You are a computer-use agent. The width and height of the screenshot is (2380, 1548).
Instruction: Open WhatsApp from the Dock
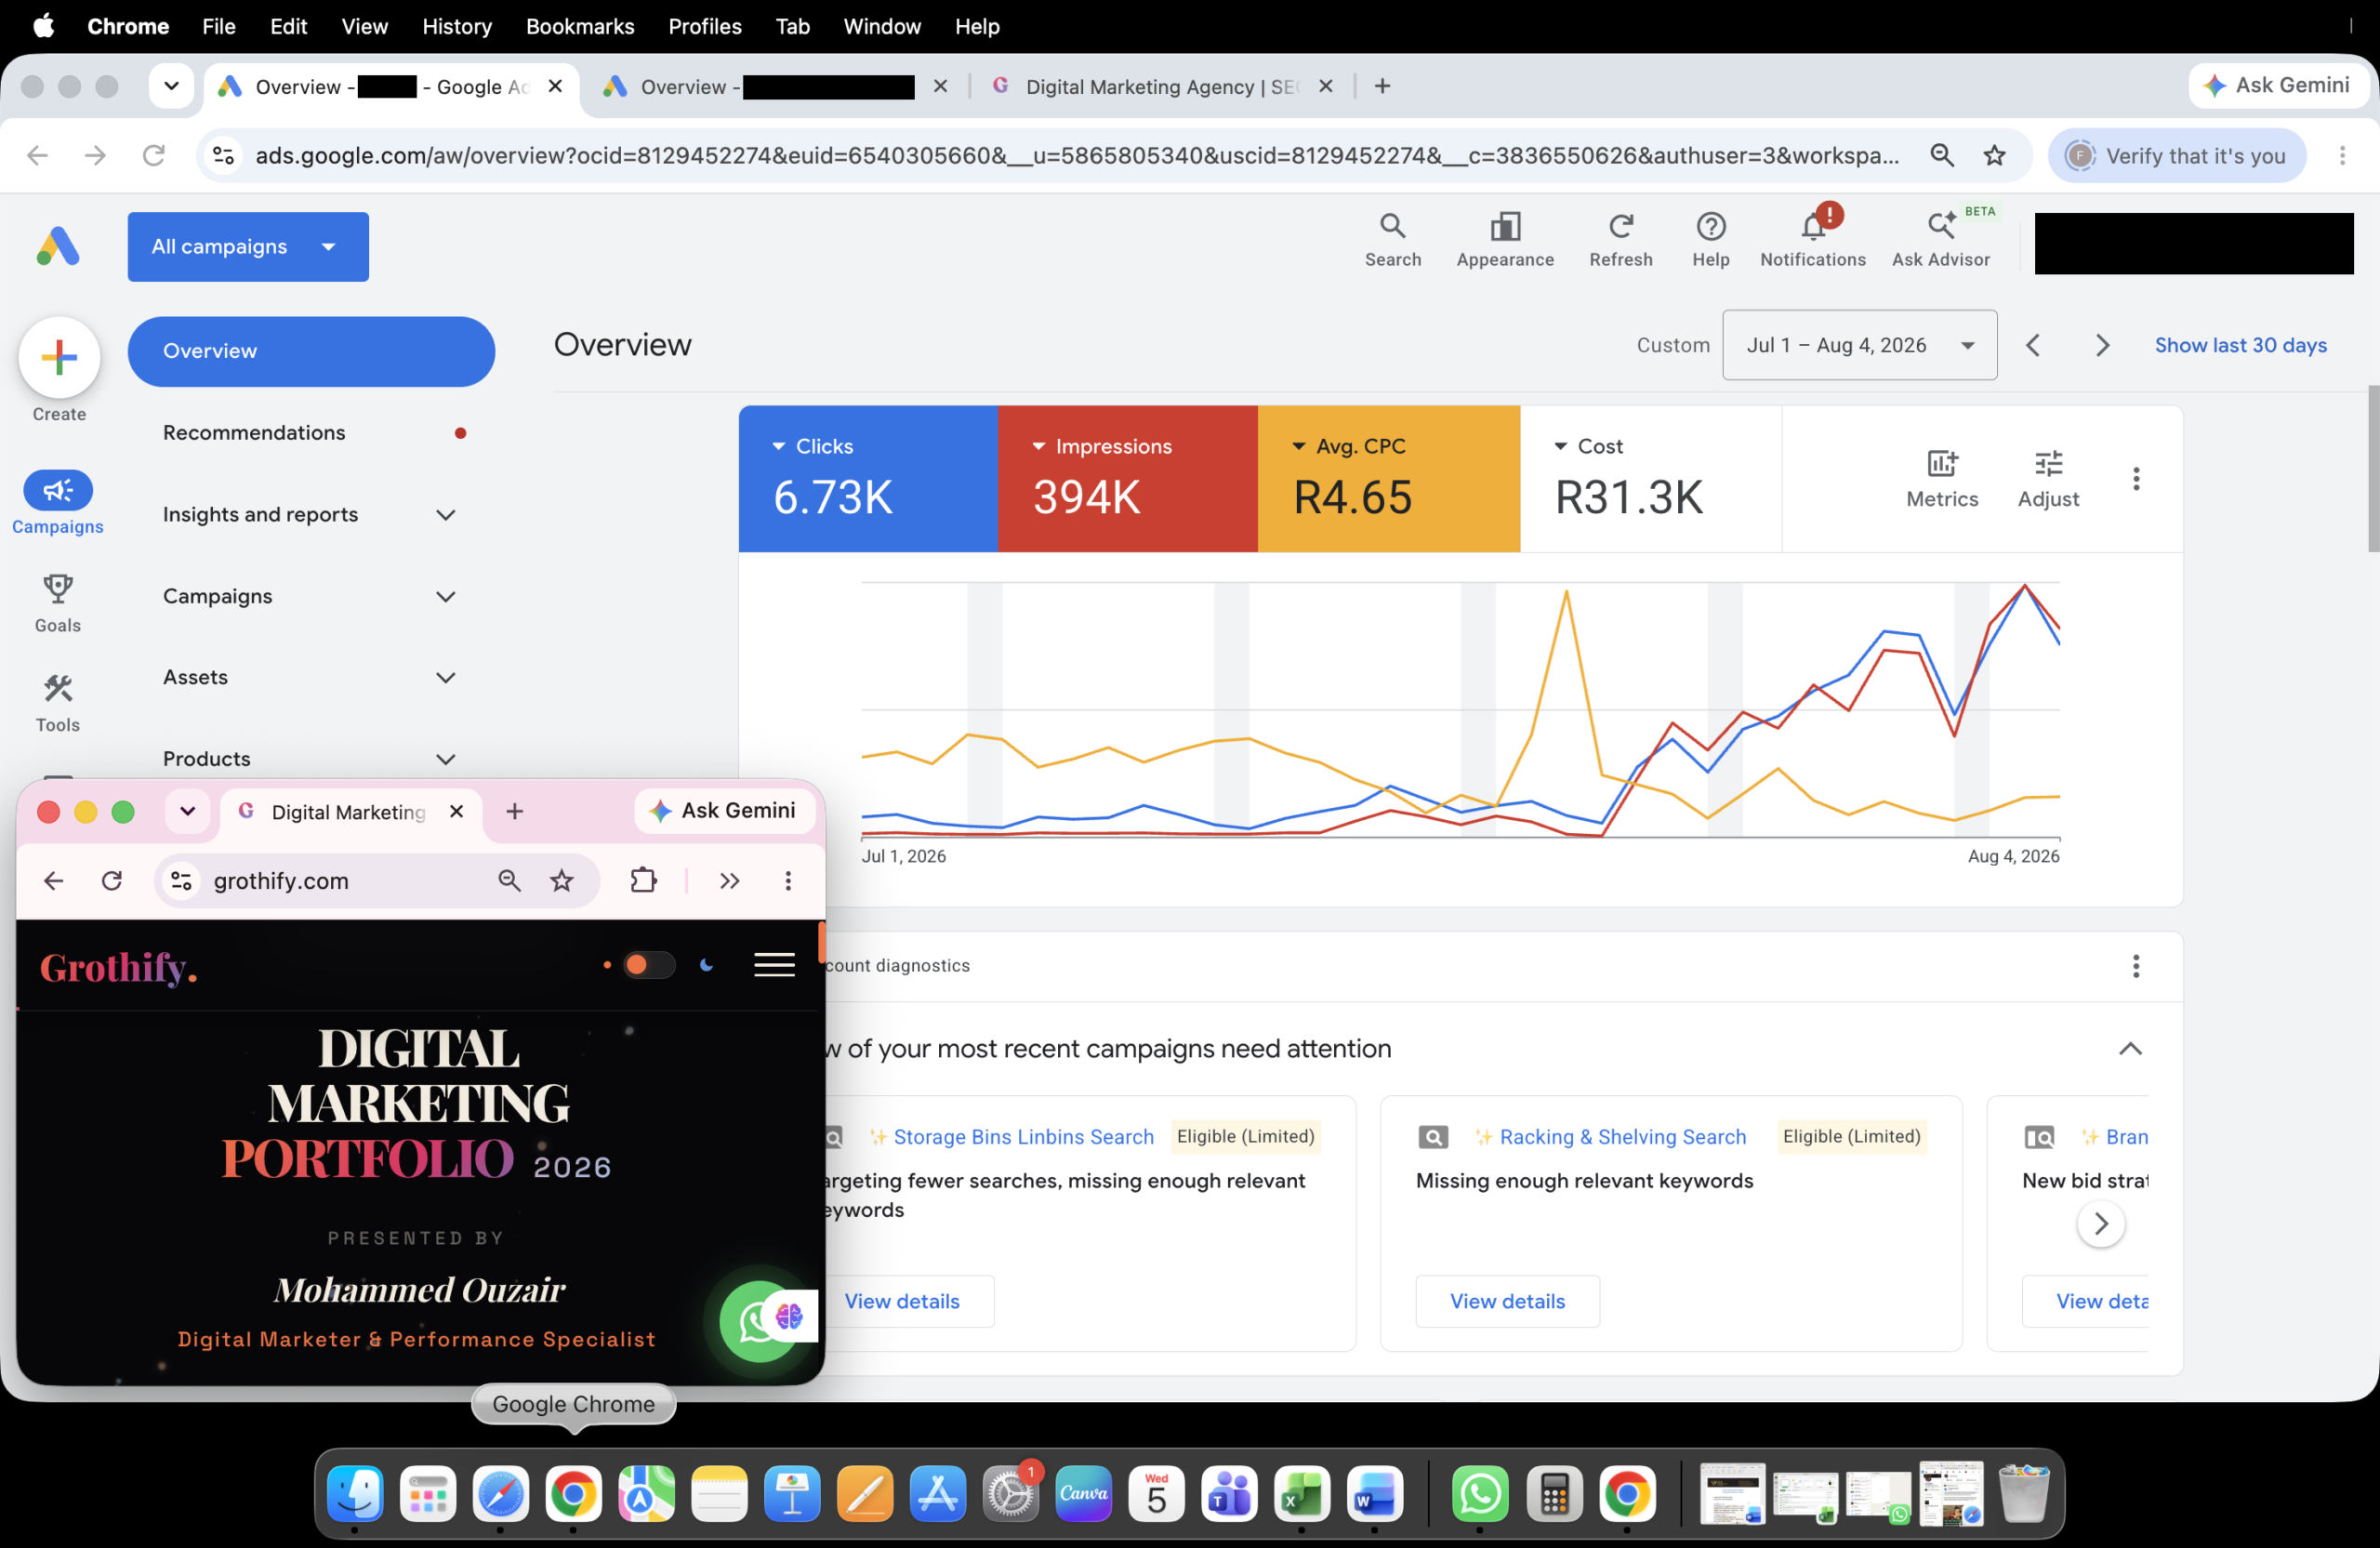tap(1479, 1494)
